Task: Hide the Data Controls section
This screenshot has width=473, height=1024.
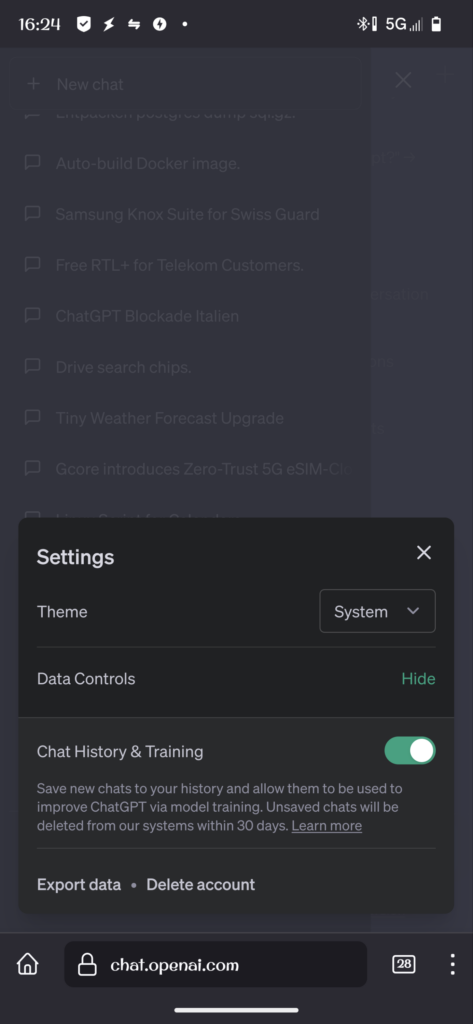Action: click(x=418, y=679)
